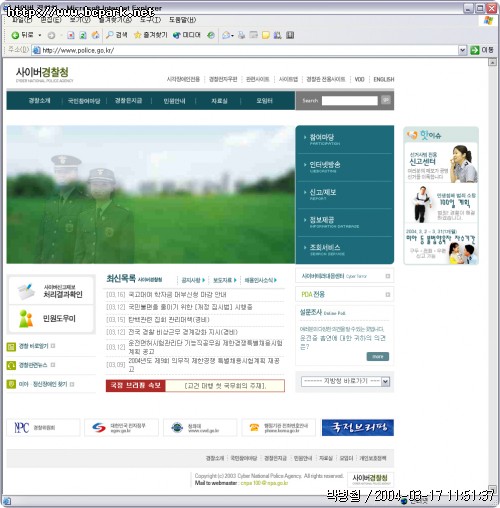Viewport: 500px width, 508px height.
Task: Open the 즐겨찾기 favorites pane
Action: tap(151, 35)
